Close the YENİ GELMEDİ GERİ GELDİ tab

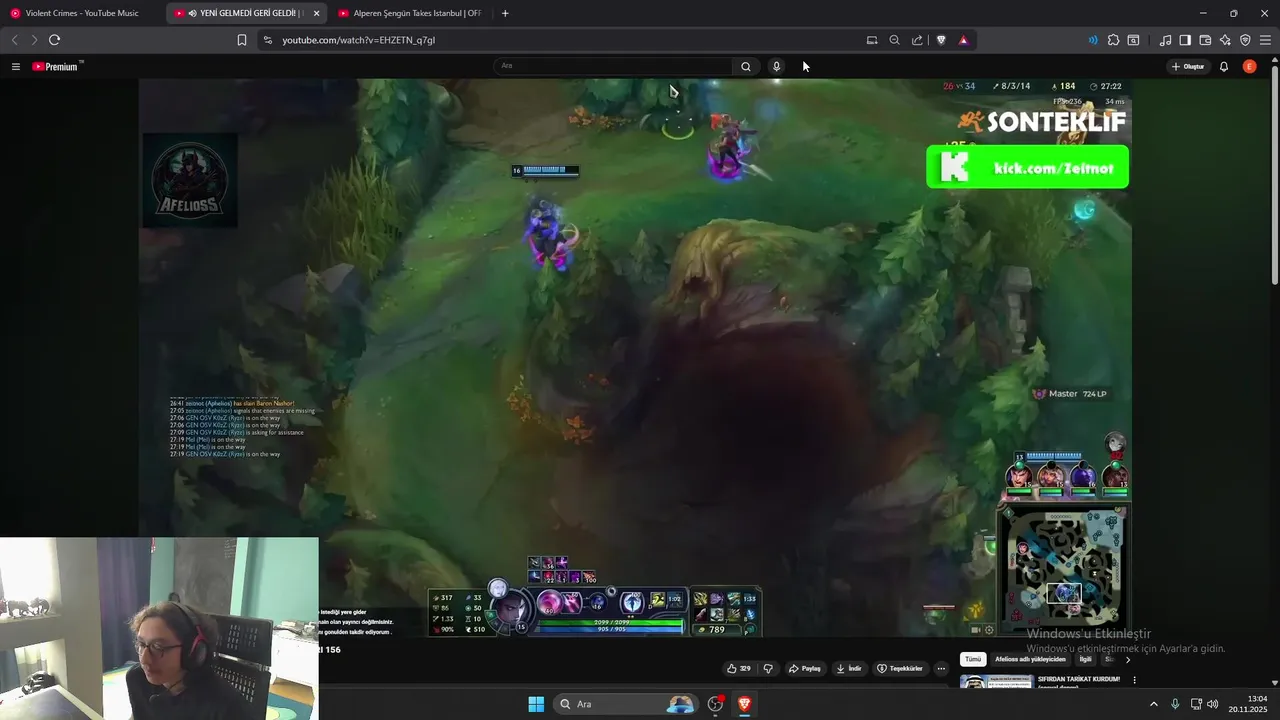(x=316, y=13)
